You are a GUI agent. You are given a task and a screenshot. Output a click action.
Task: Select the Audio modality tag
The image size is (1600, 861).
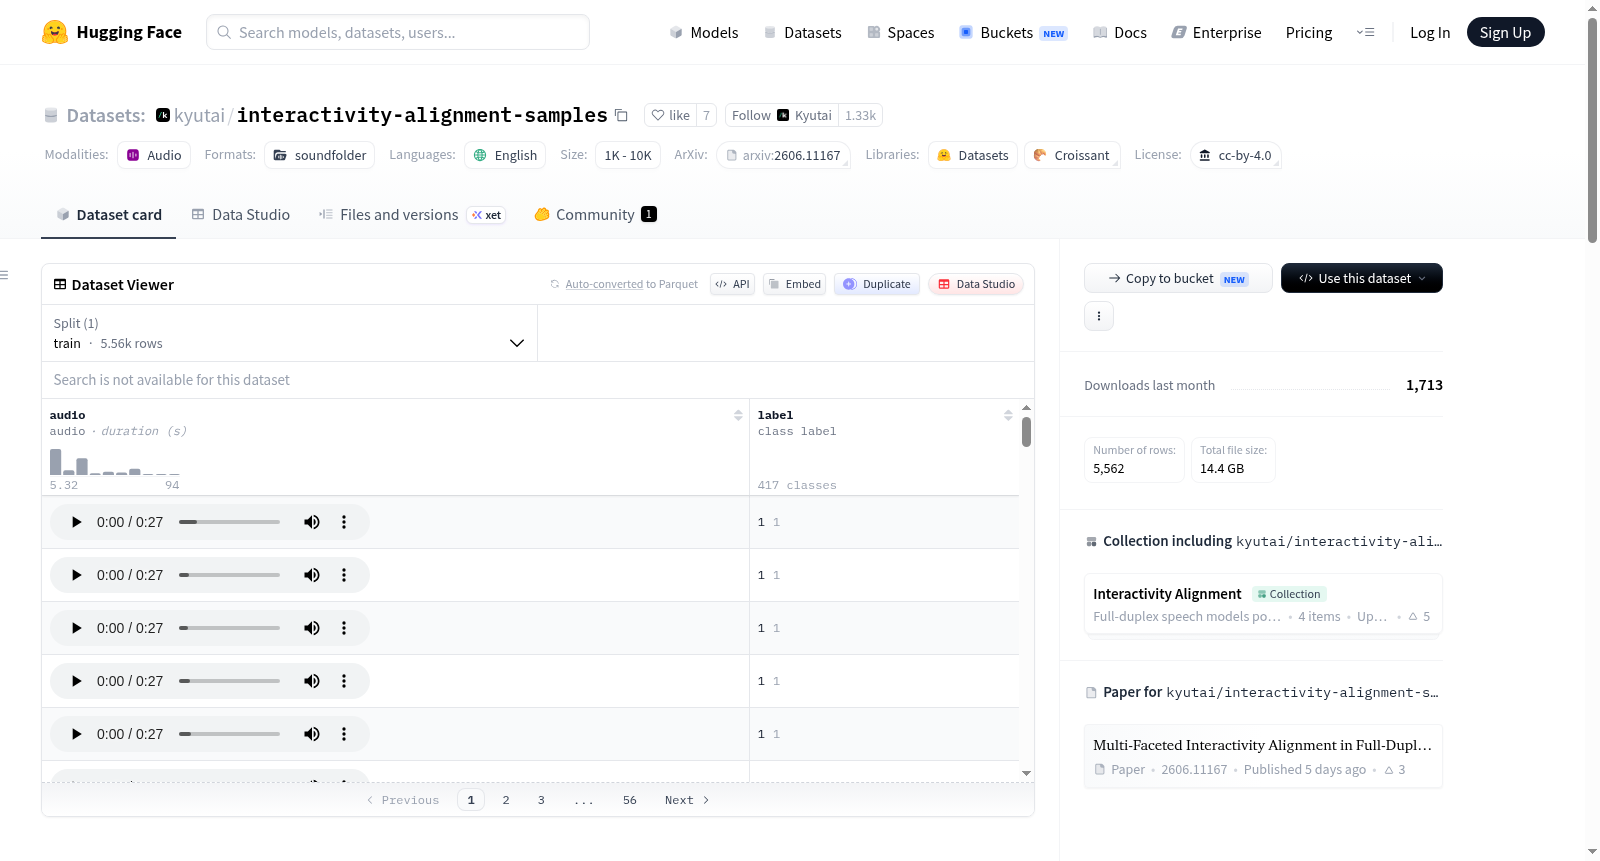click(x=154, y=155)
